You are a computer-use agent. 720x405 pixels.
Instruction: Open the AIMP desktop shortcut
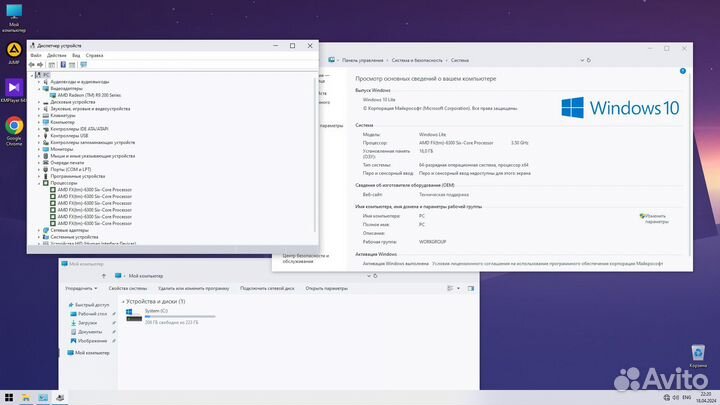point(14,50)
